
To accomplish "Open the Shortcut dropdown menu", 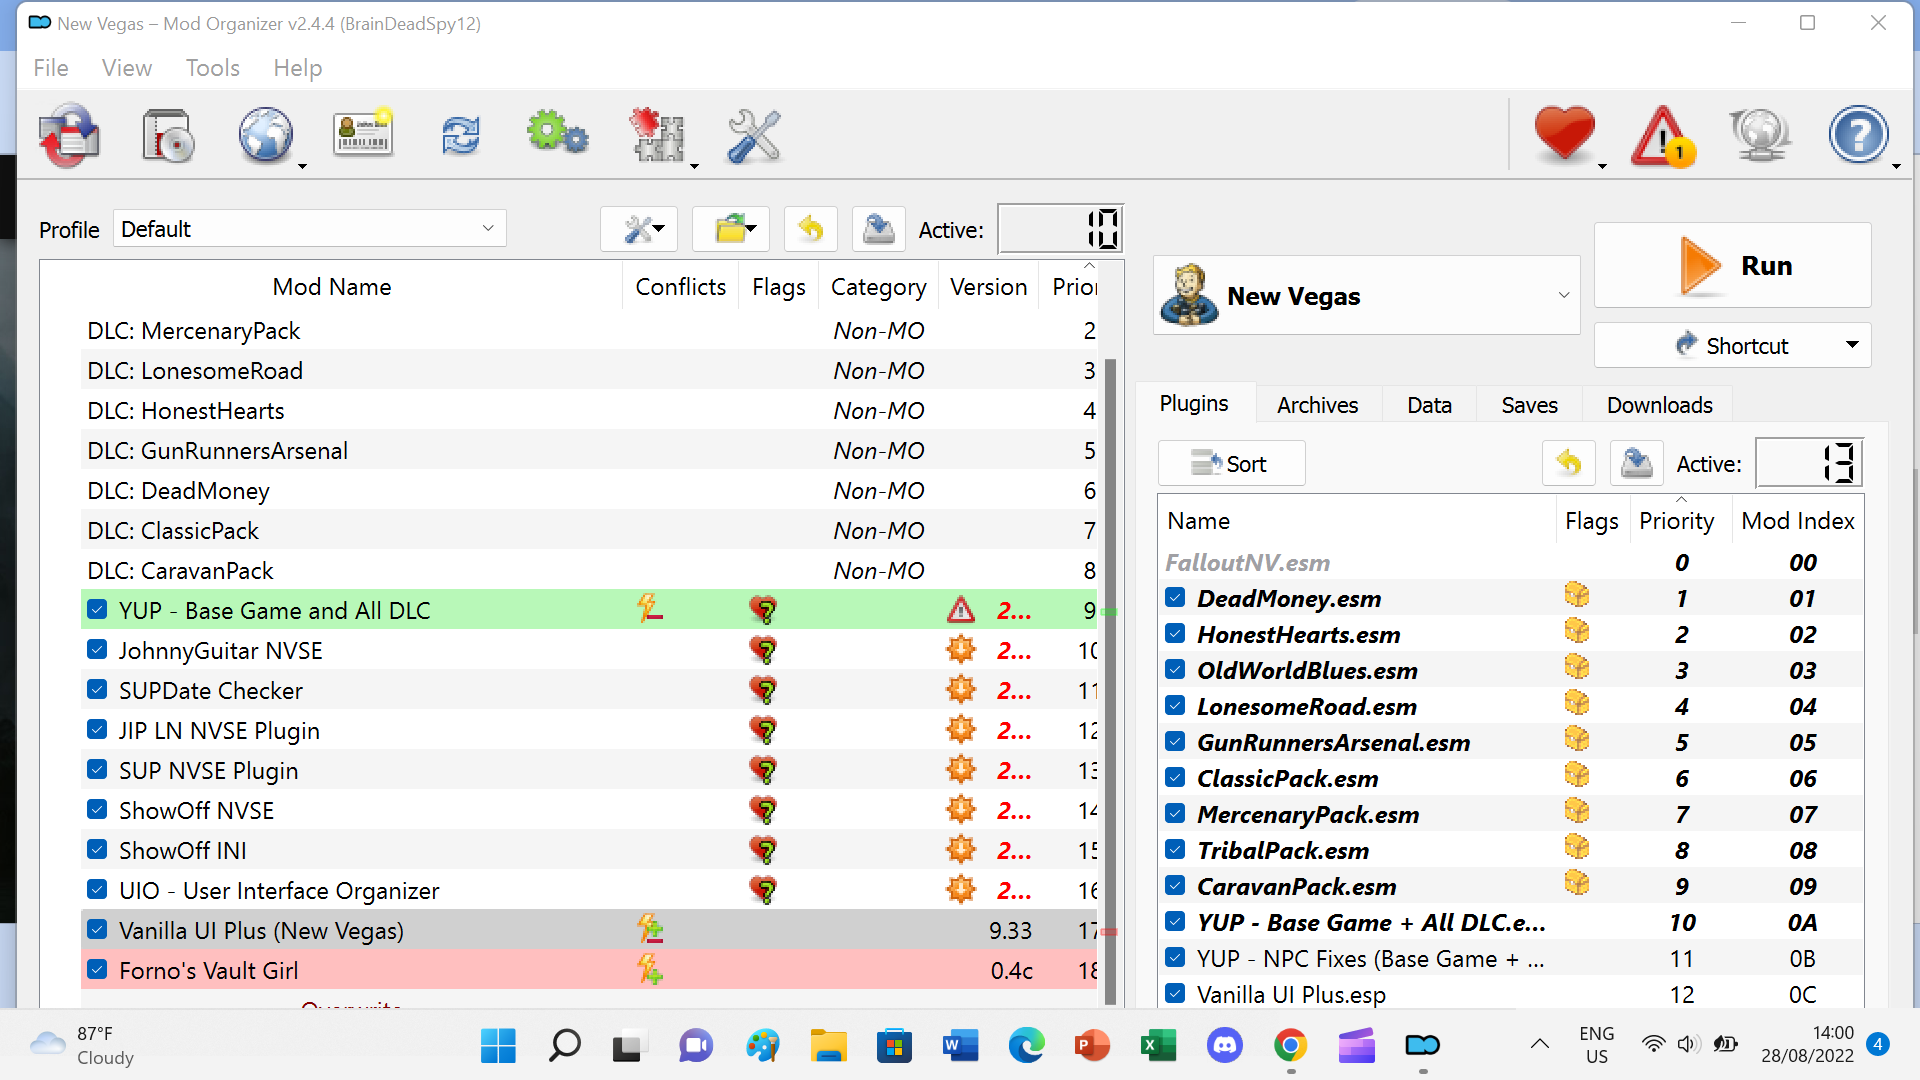I will (1732, 345).
